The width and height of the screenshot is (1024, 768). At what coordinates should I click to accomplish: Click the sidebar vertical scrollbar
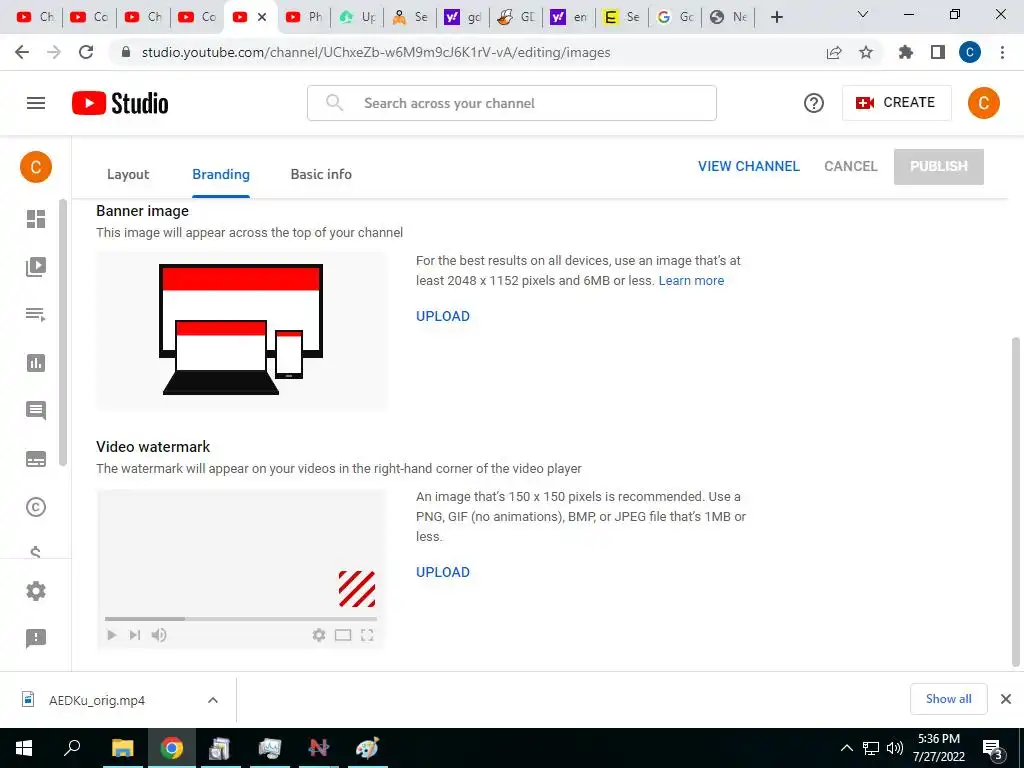click(63, 333)
